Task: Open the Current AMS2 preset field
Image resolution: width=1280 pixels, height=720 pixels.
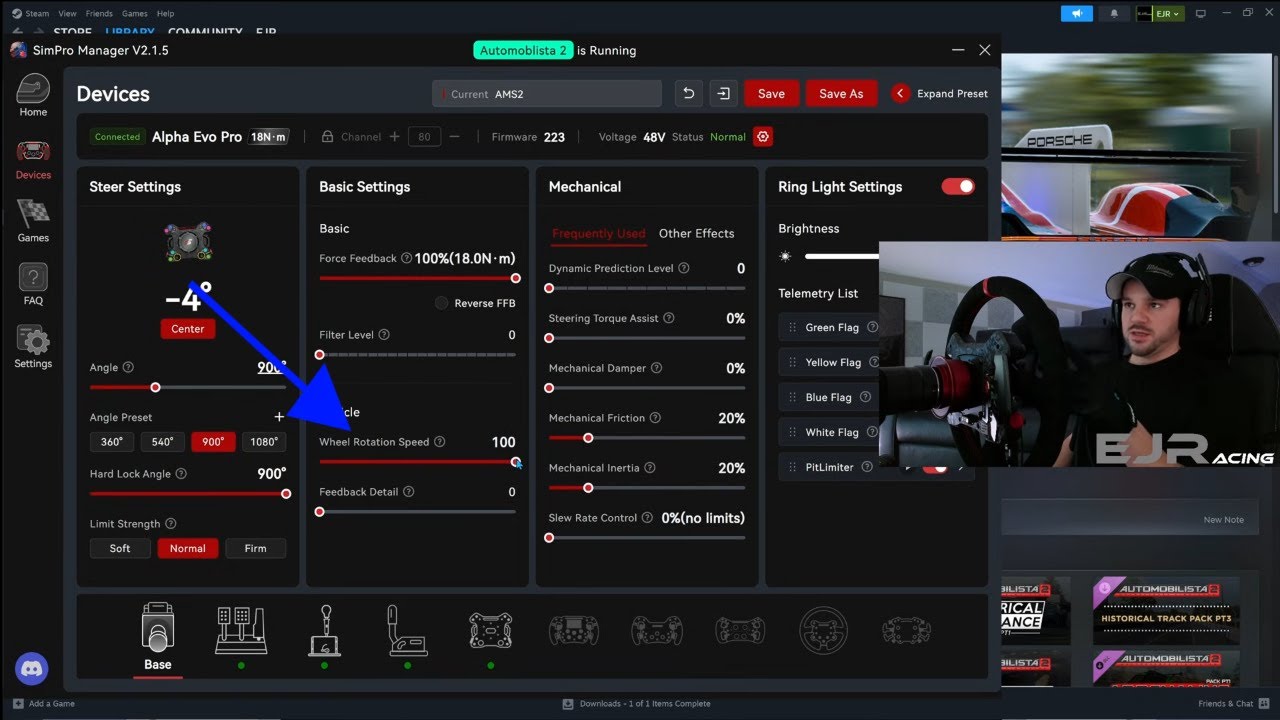Action: click(547, 94)
